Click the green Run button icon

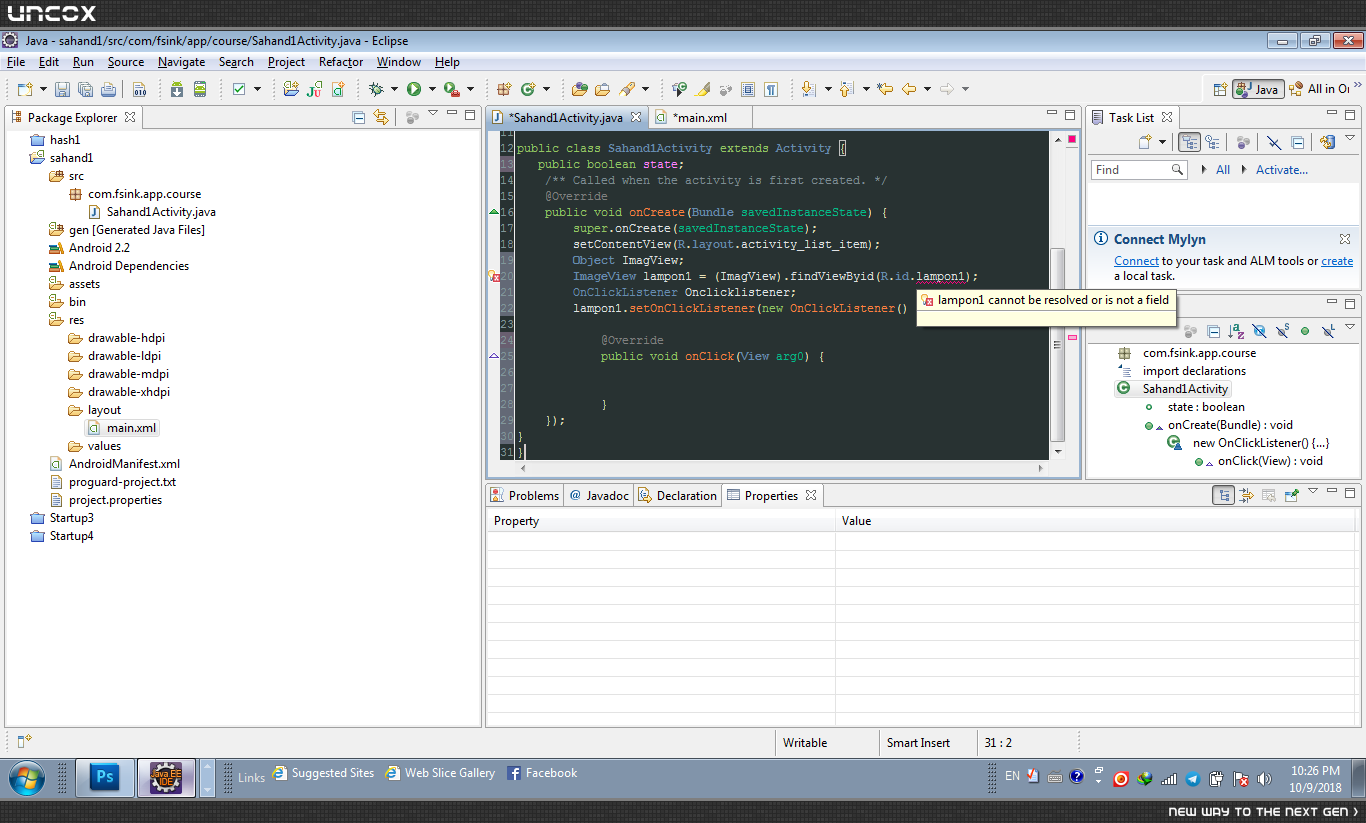point(413,89)
